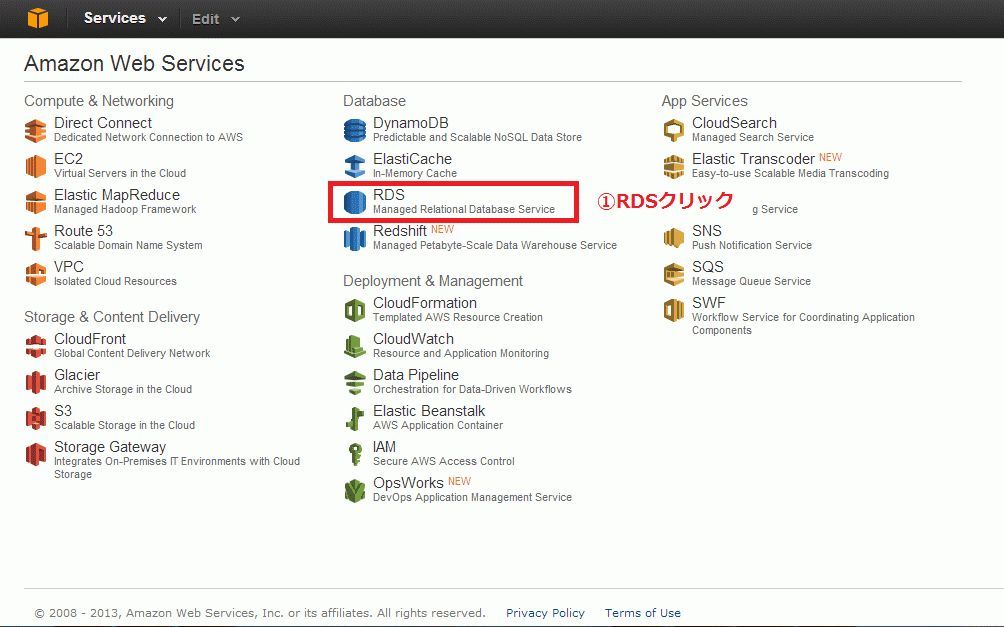1004x627 pixels.
Task: Click the DynamoDB icon
Action: point(355,131)
